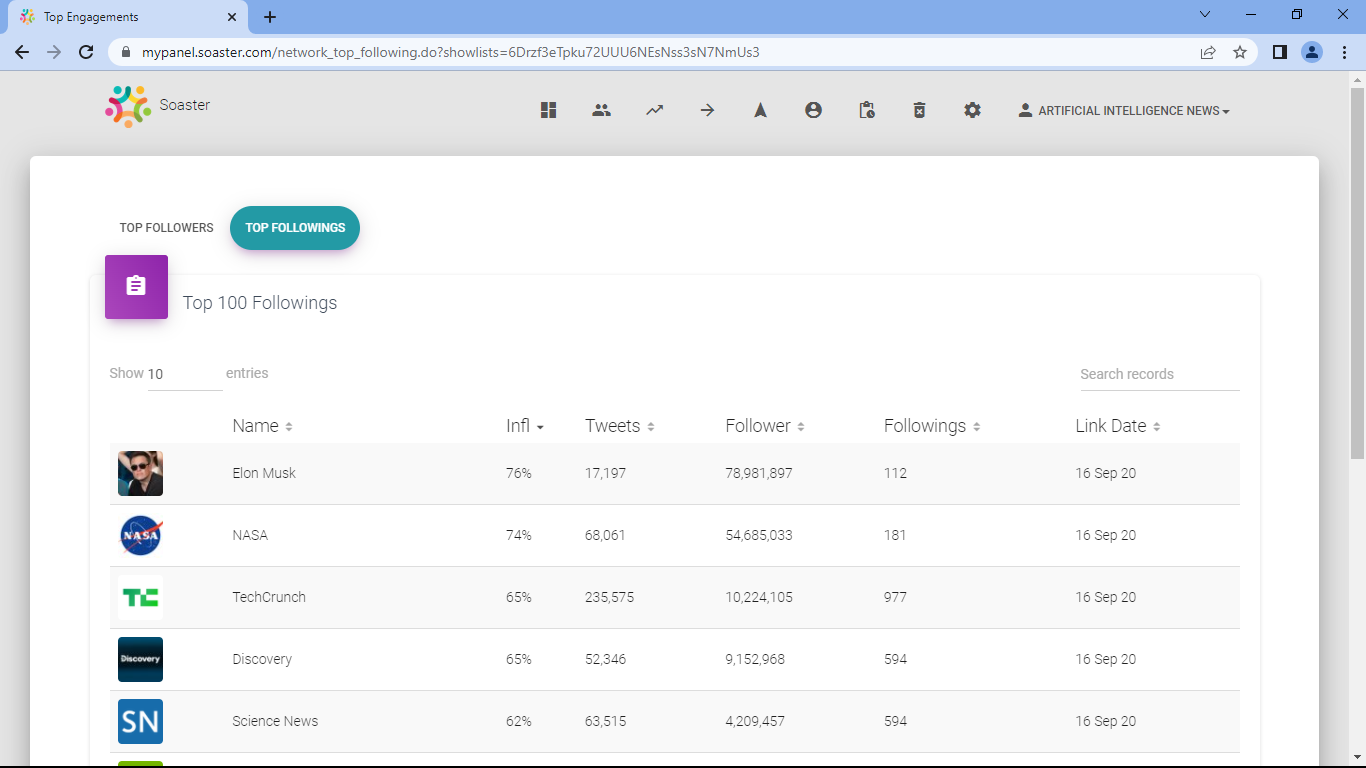Click the Discovery logo thumbnail
The image size is (1366, 768).
pyautogui.click(x=140, y=659)
